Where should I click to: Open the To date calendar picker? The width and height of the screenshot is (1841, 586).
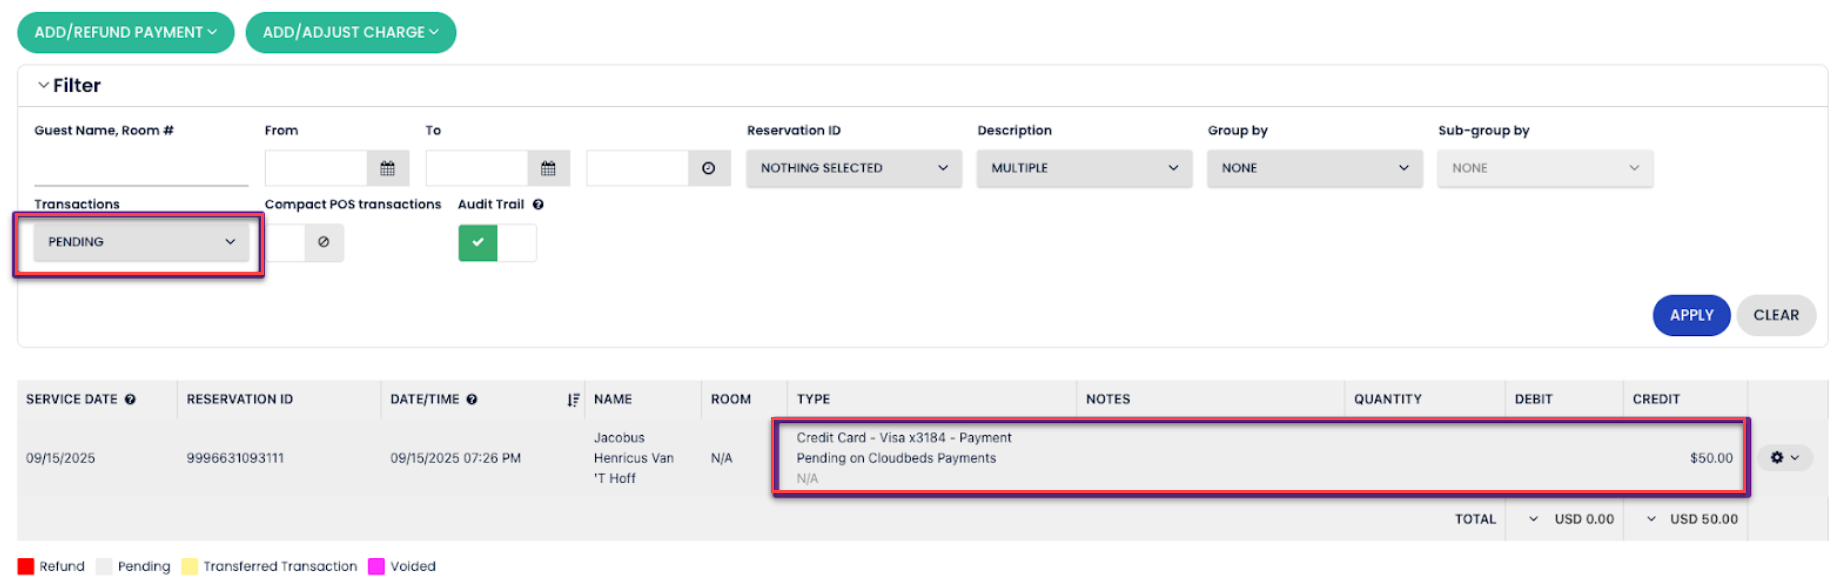[548, 168]
